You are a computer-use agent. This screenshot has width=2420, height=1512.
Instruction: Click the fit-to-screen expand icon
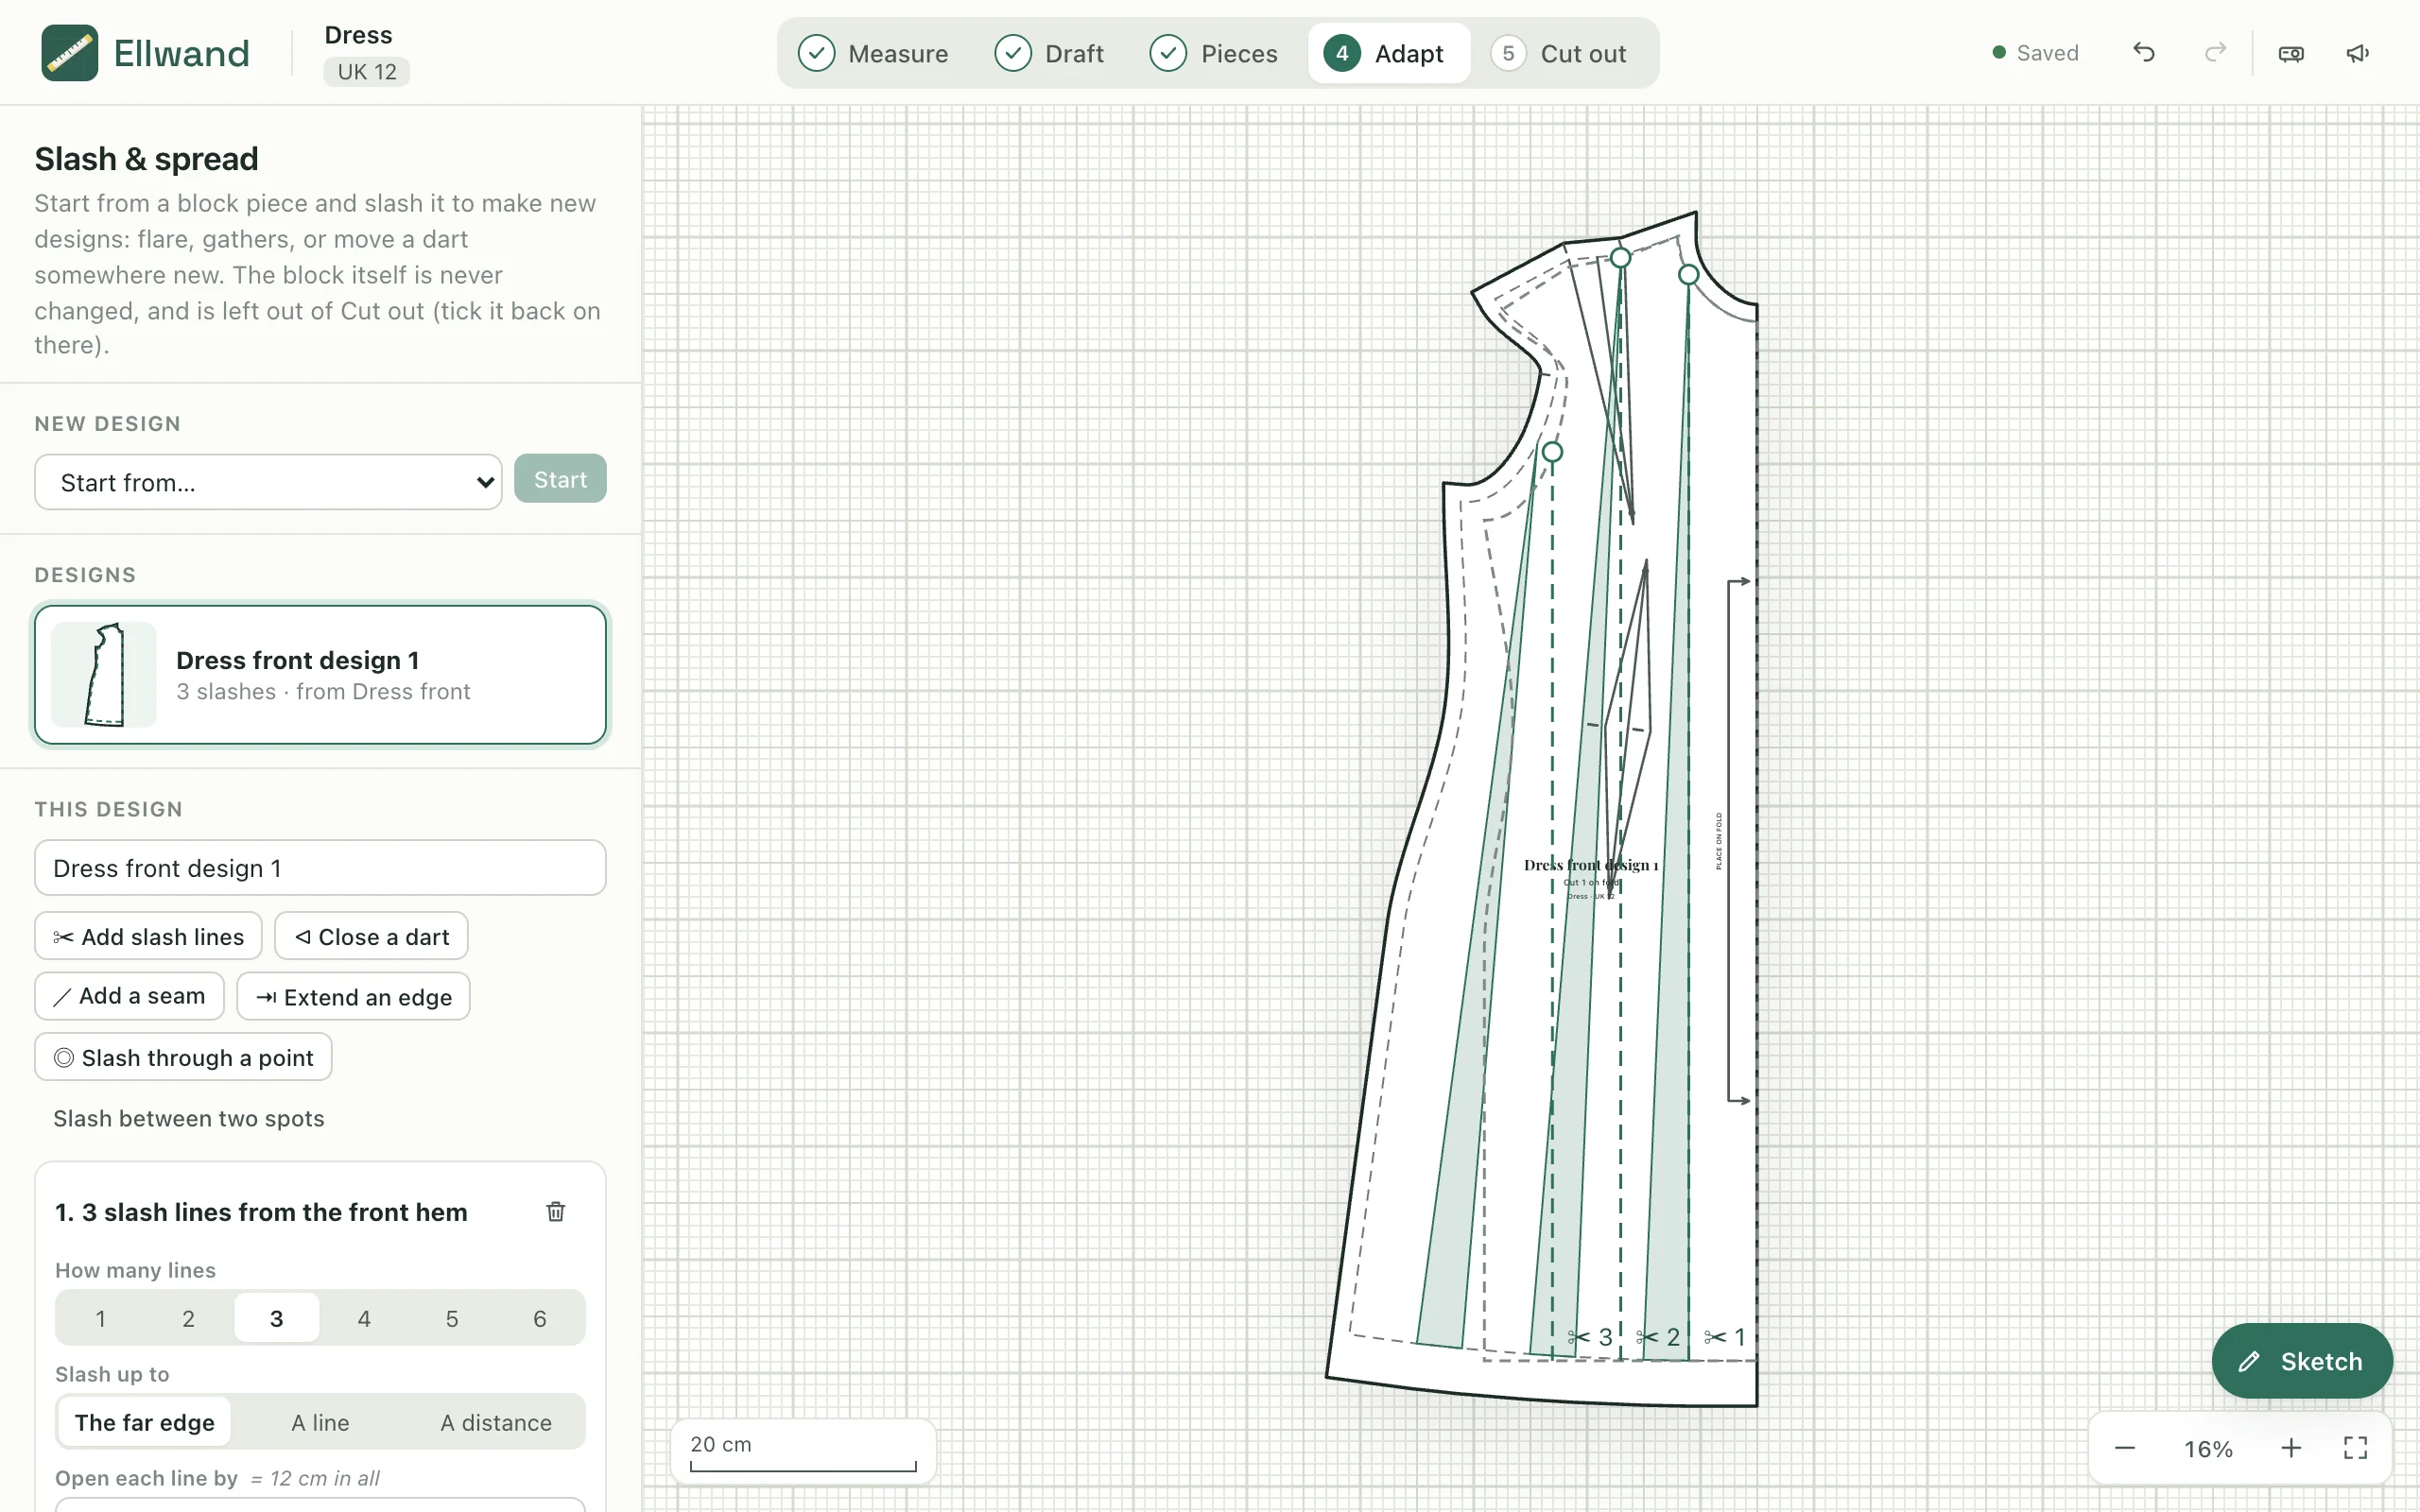2356,1448
